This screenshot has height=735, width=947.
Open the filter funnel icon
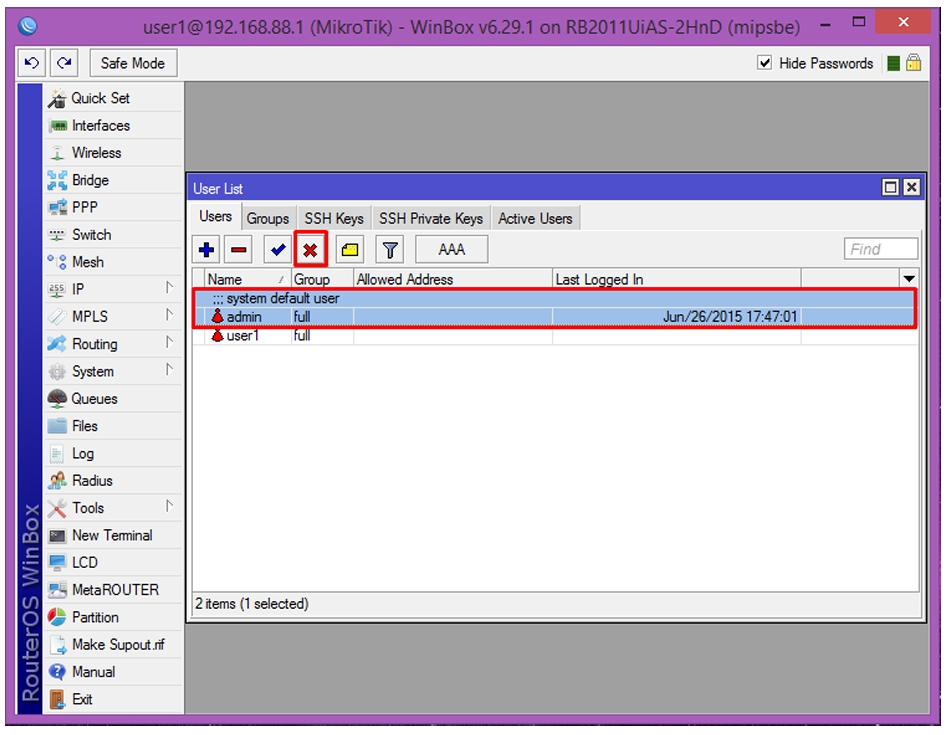pyautogui.click(x=390, y=249)
